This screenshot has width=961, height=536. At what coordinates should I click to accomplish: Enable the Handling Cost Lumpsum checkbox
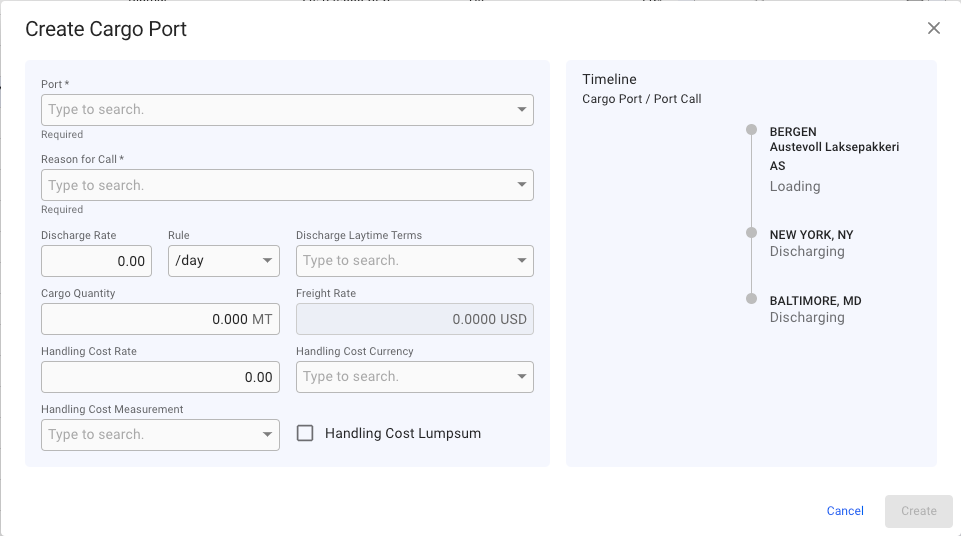click(x=306, y=433)
